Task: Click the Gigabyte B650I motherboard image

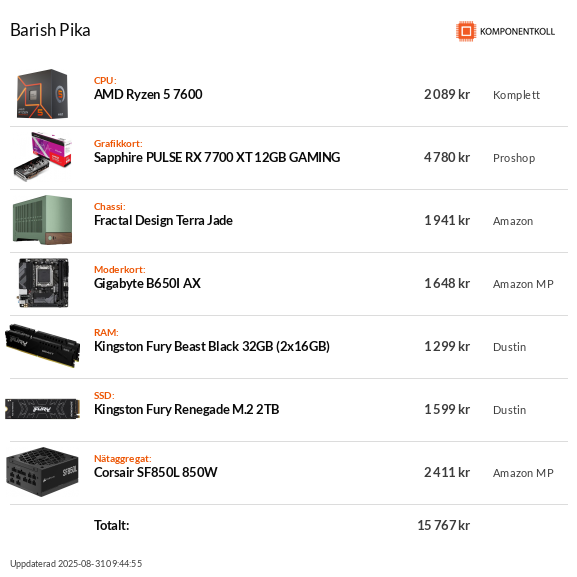Action: coord(43,283)
